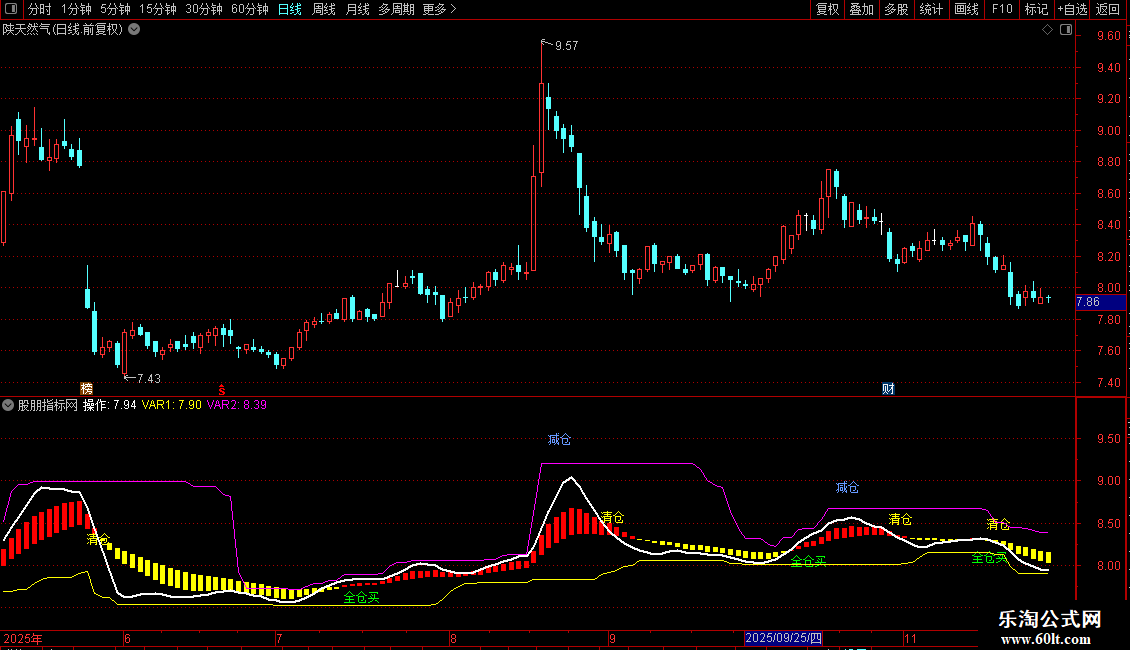The height and width of the screenshot is (650, 1130).
Task: Open the 画线 drawing tools
Action: pos(966,9)
